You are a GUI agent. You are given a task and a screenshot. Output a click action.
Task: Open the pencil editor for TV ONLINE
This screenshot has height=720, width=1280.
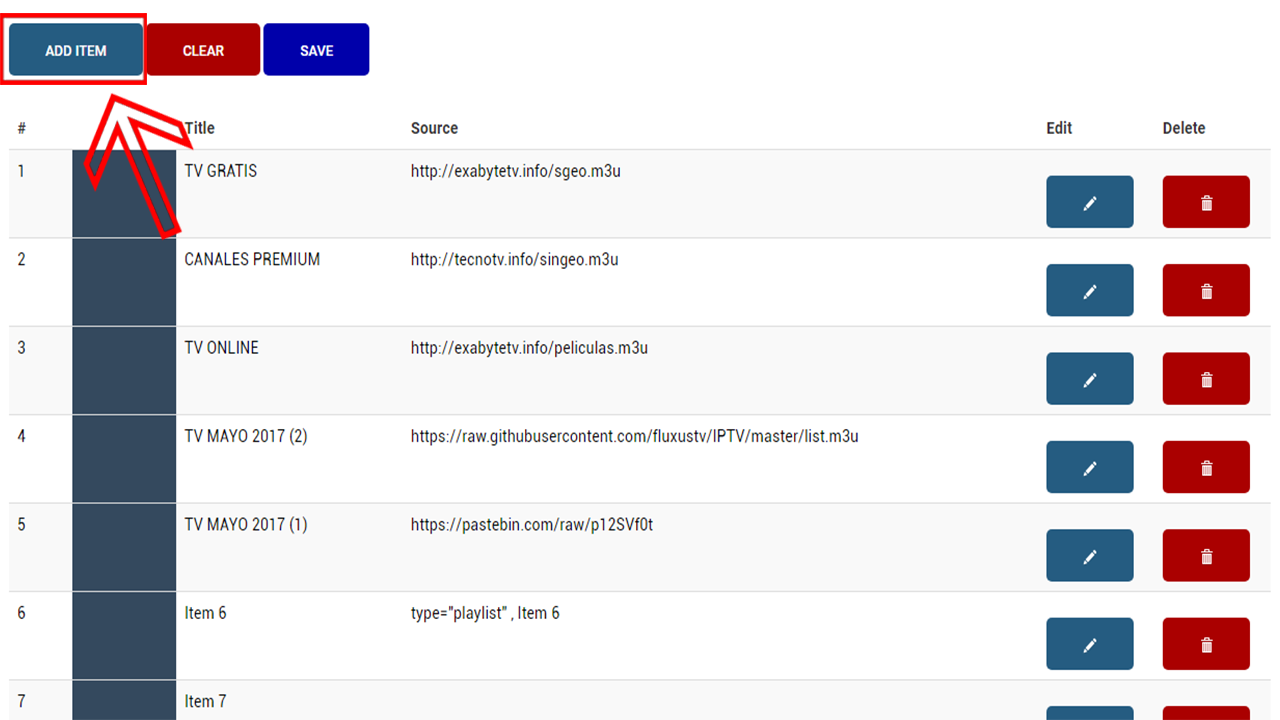(x=1090, y=379)
